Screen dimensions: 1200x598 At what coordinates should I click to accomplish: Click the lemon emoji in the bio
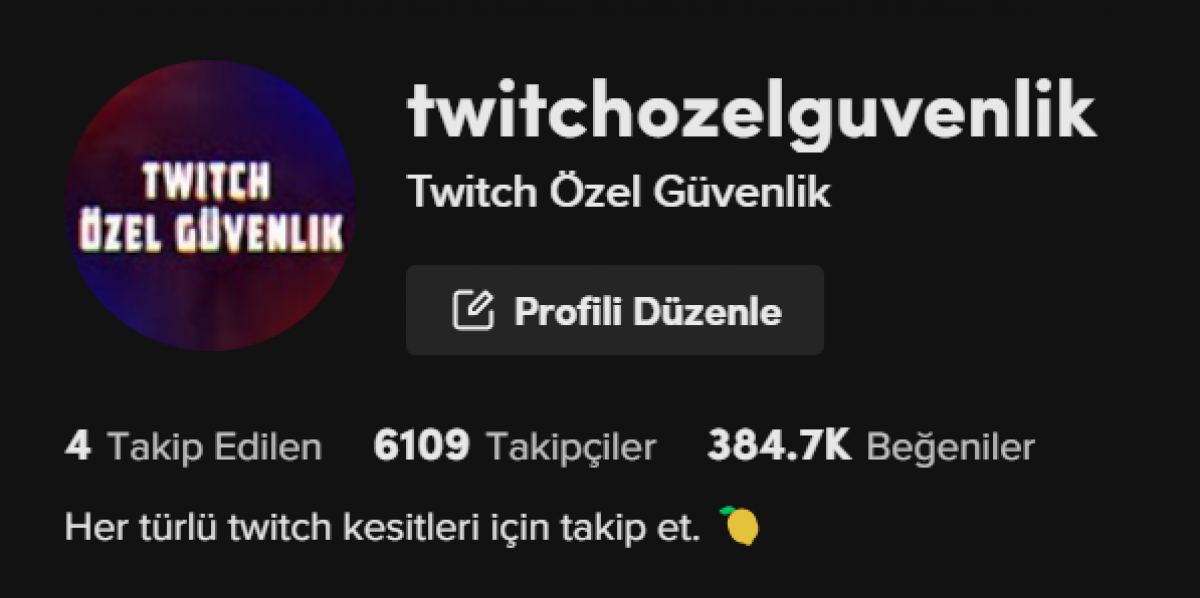point(741,527)
